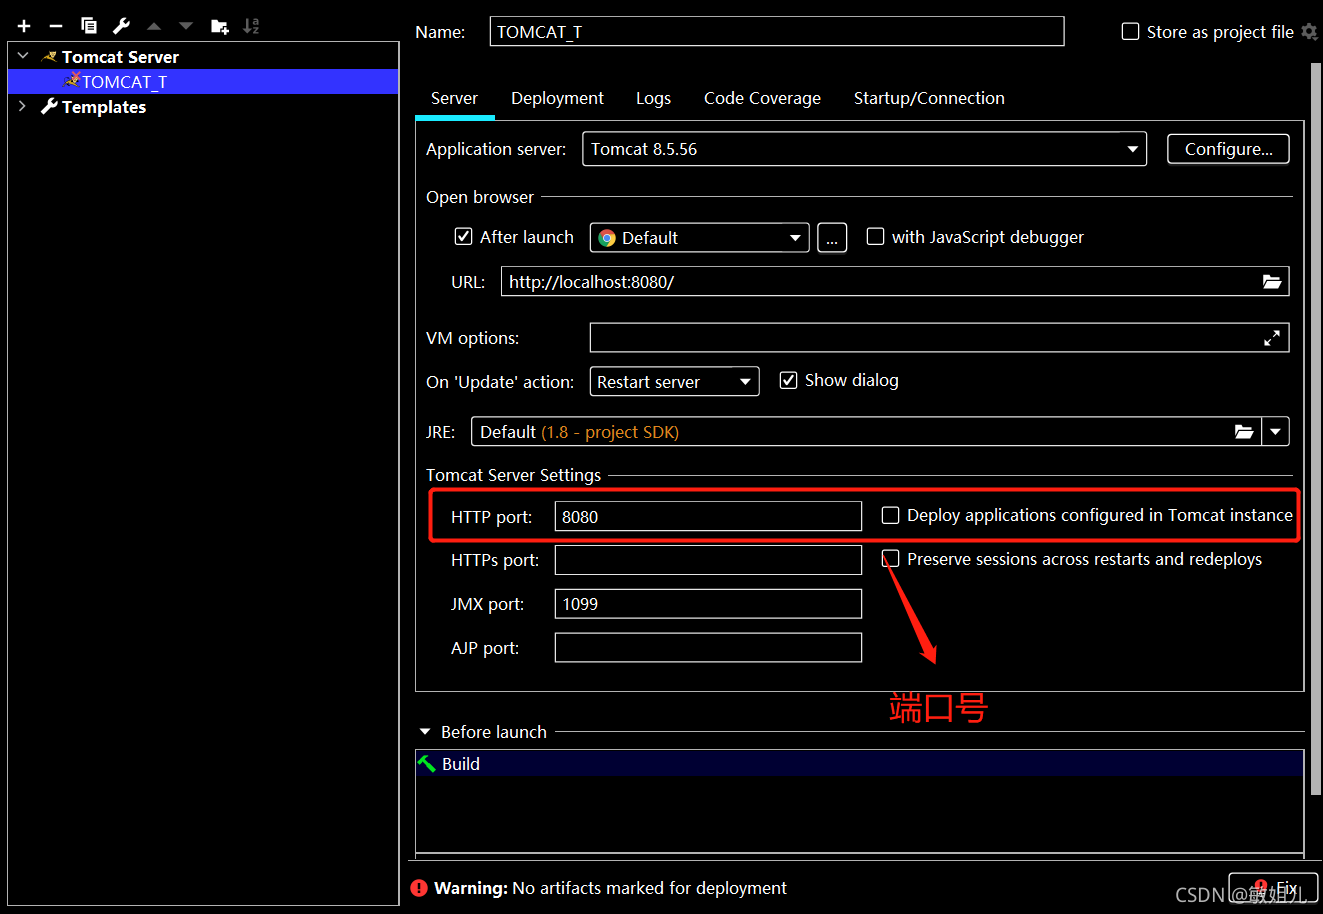The image size is (1323, 914).
Task: Open Restart server update action dropdown
Action: [x=675, y=382]
